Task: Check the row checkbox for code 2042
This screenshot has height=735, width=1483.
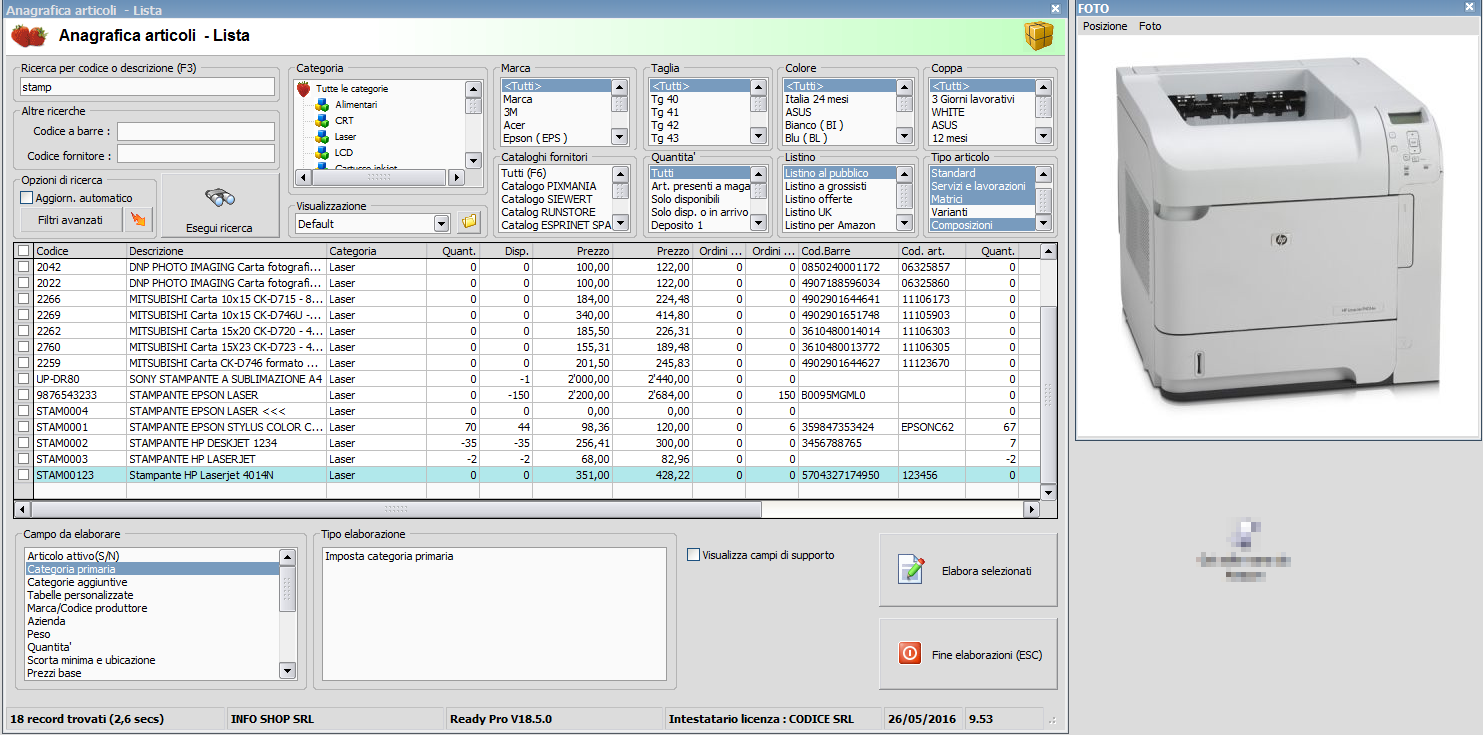Action: (x=24, y=267)
